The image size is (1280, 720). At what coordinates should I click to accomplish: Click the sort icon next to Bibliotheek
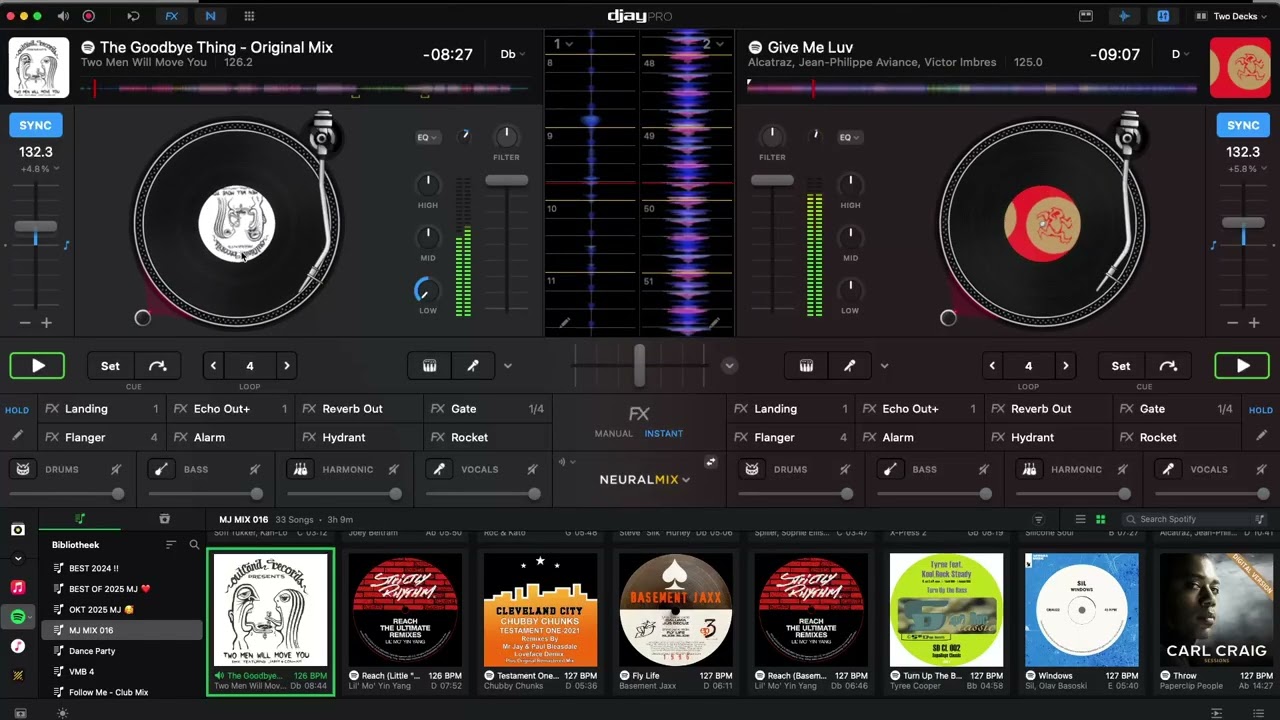pyautogui.click(x=171, y=545)
